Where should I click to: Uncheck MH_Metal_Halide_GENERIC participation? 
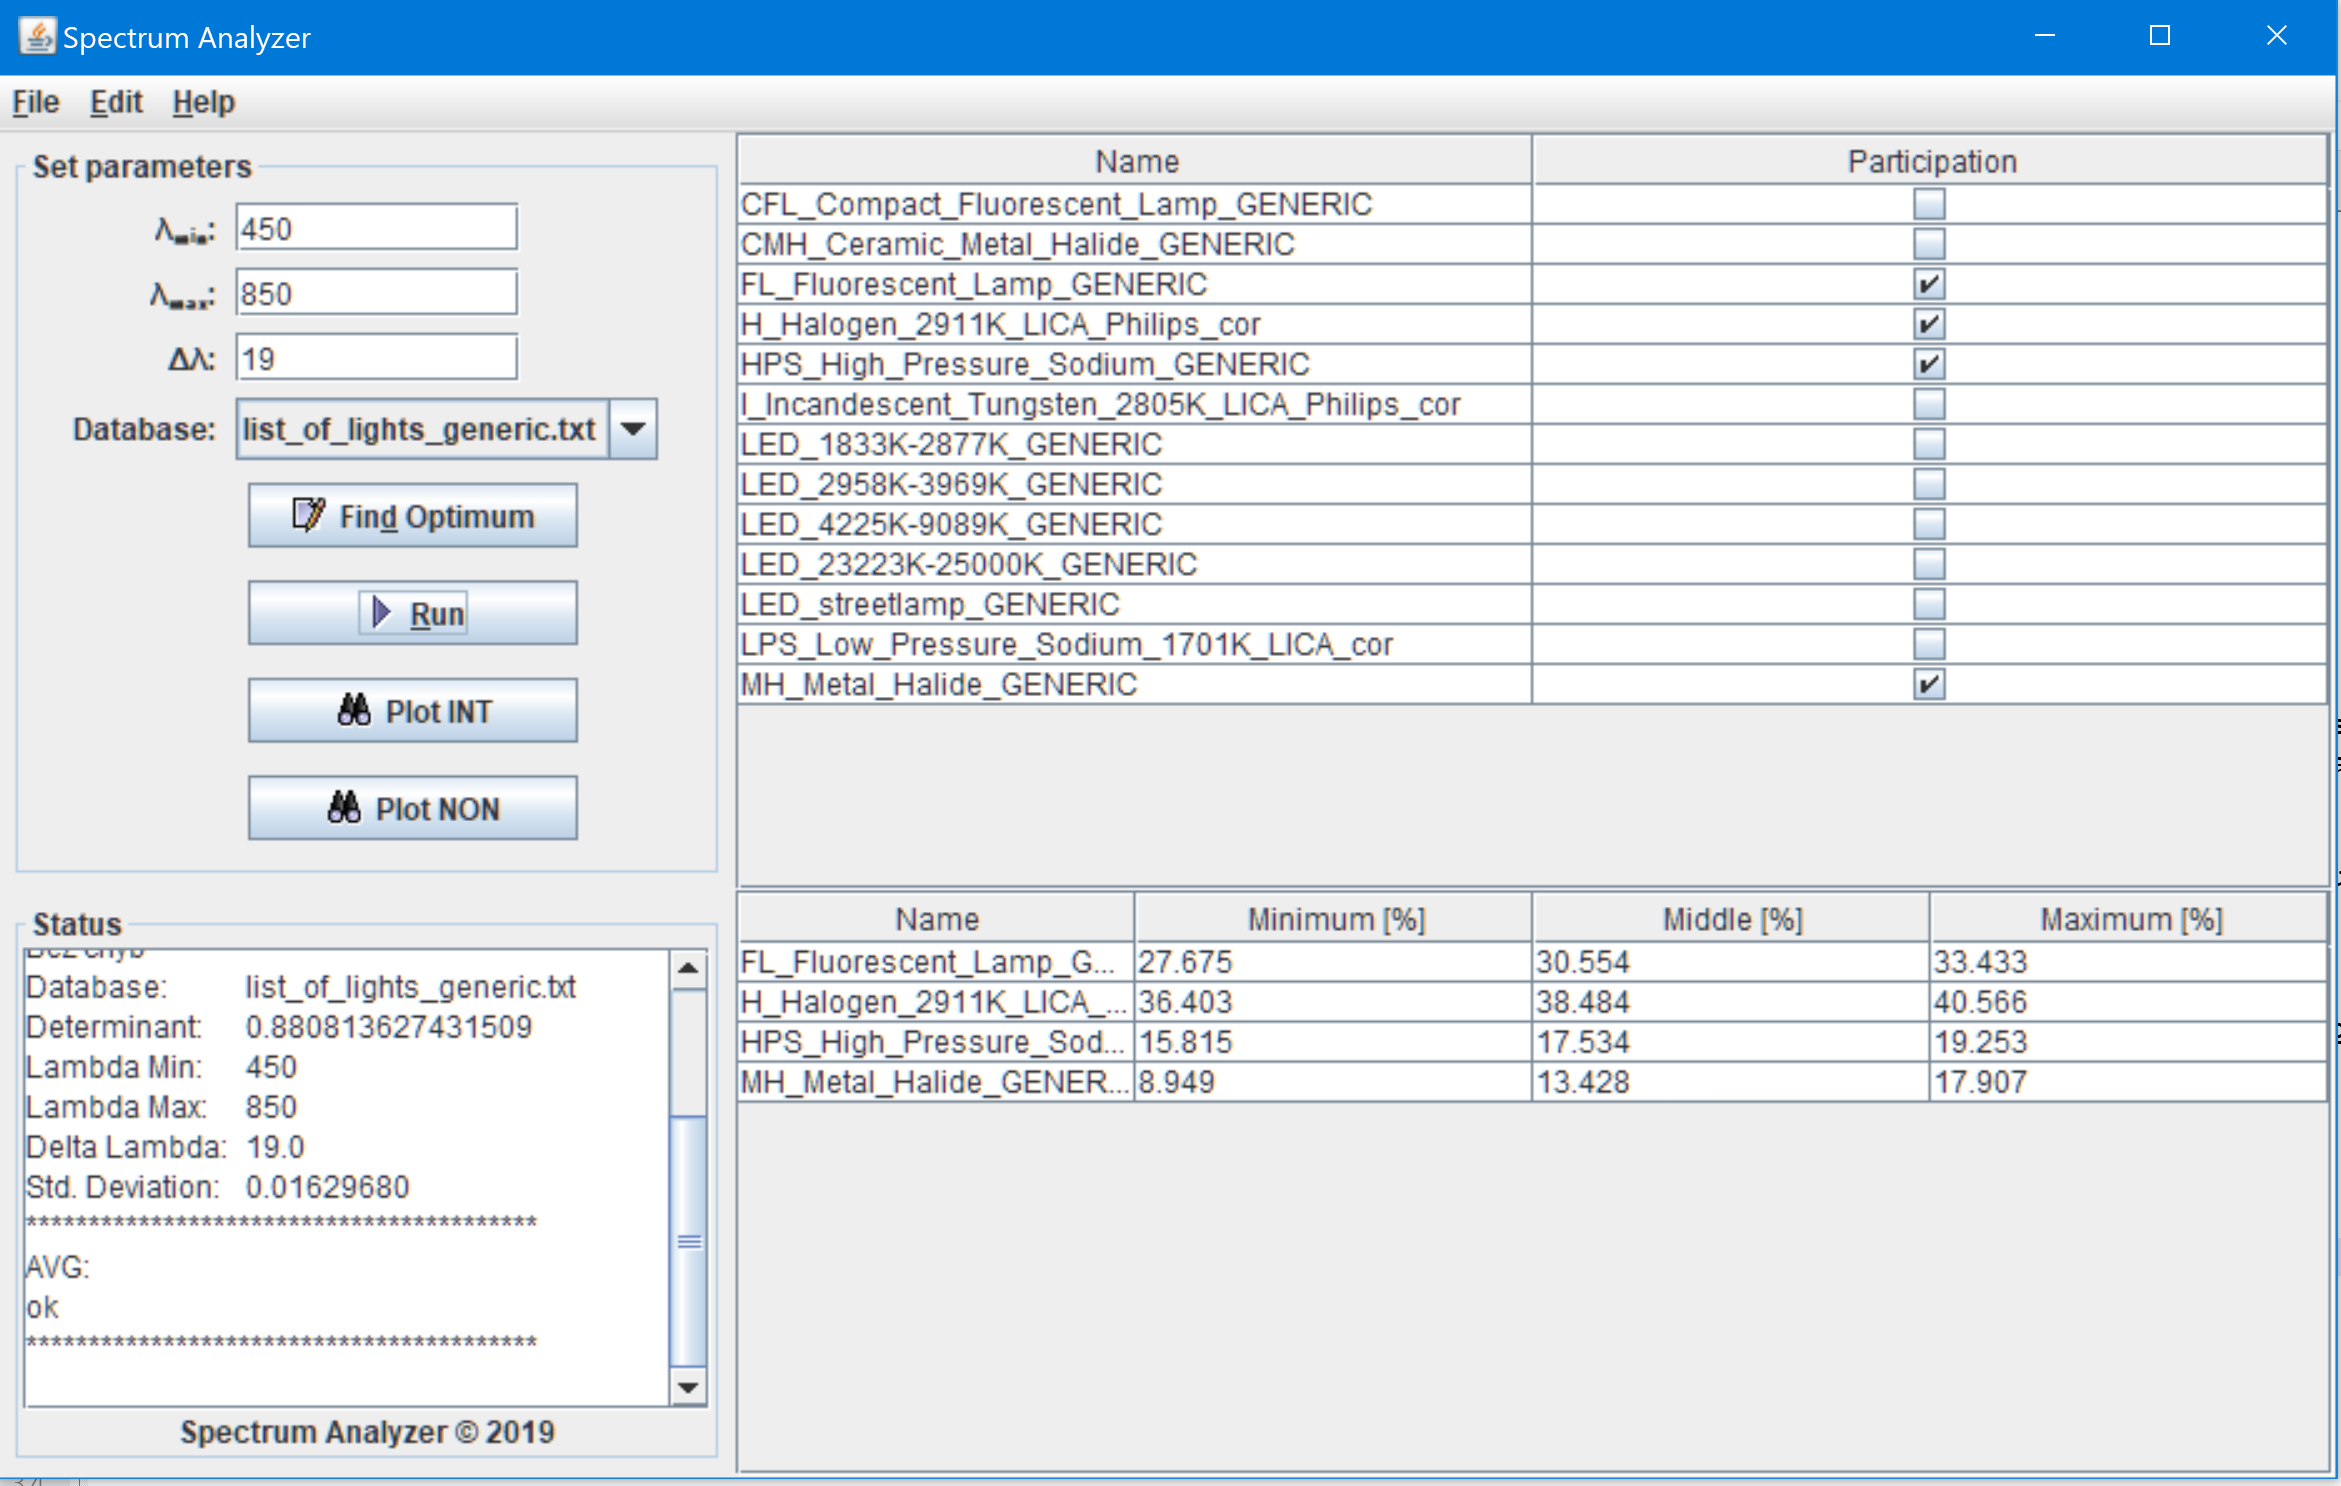tap(1929, 685)
